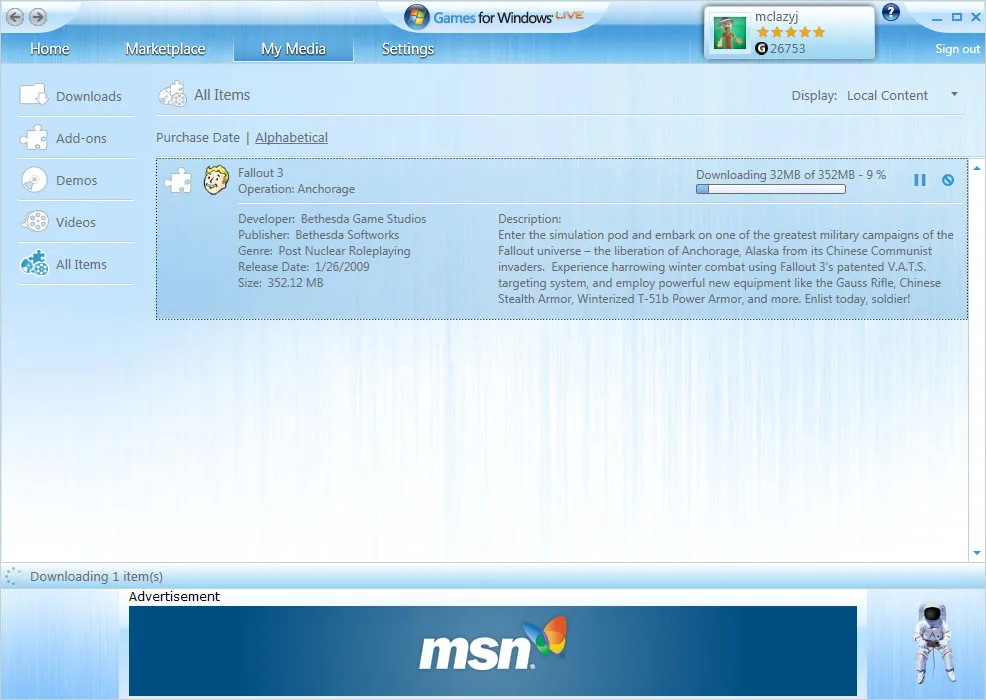Pause the Operation: Anchorage download
This screenshot has width=986, height=700.
(x=919, y=181)
